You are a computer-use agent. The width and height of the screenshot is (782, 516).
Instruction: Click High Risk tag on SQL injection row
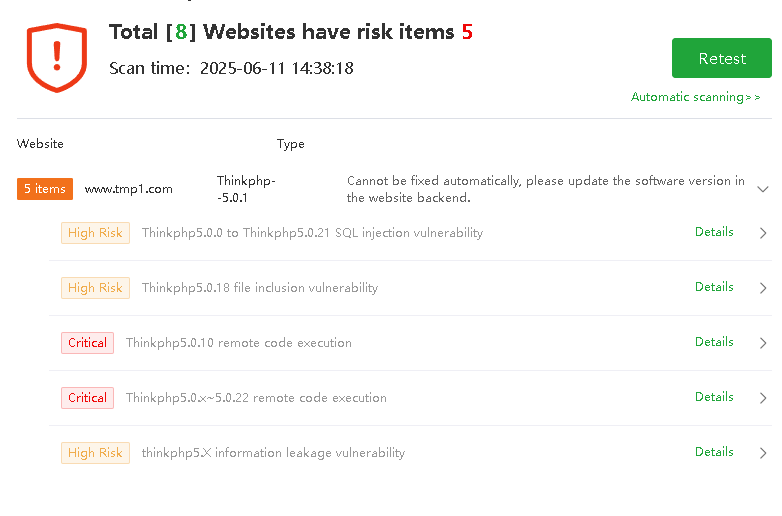[x=95, y=233]
